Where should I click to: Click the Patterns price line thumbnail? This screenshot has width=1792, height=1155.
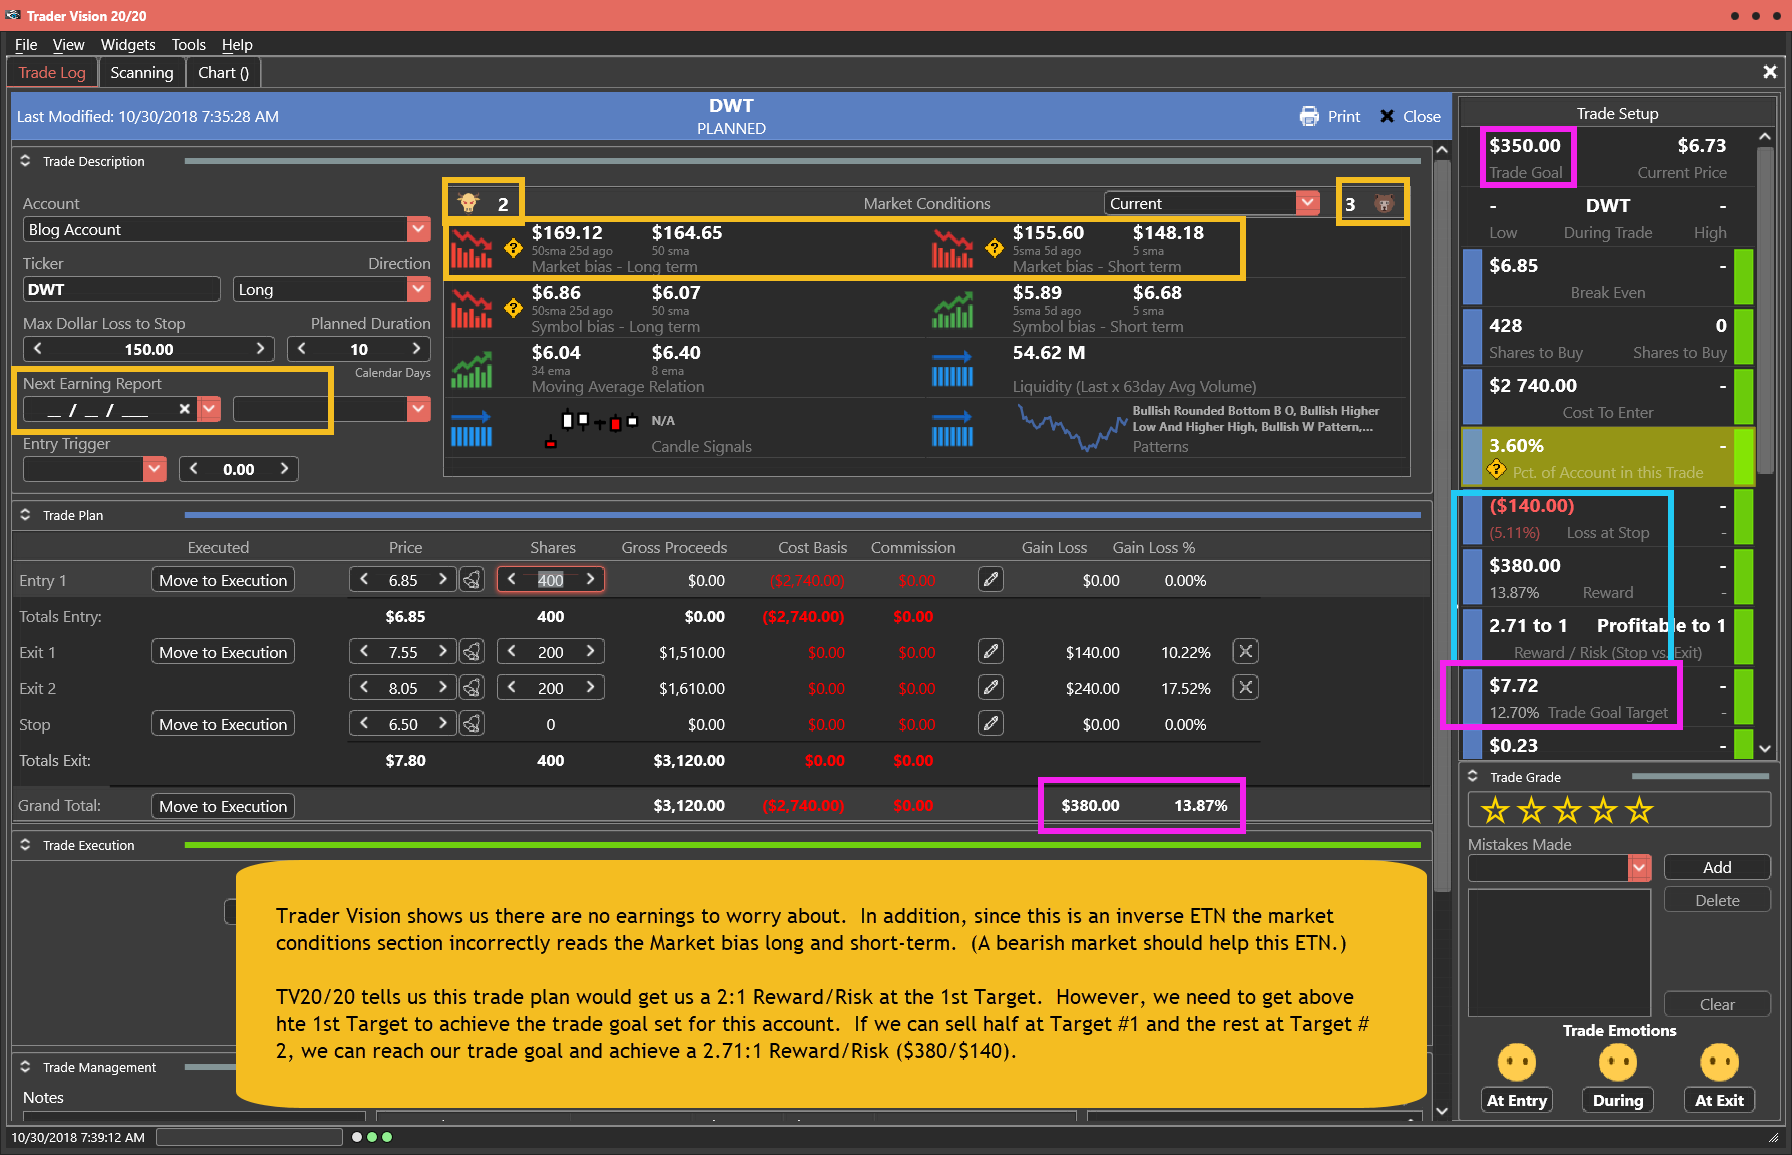1071,428
